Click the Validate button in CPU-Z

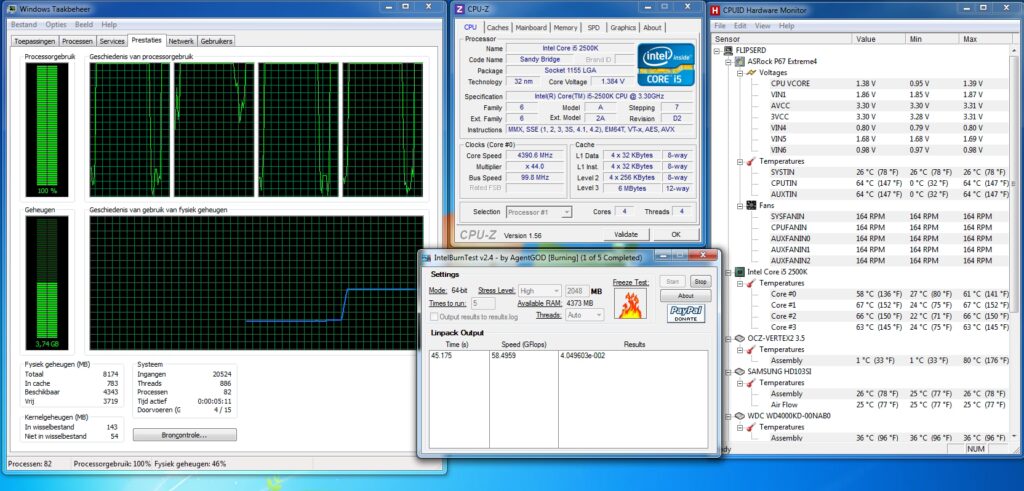coord(625,234)
